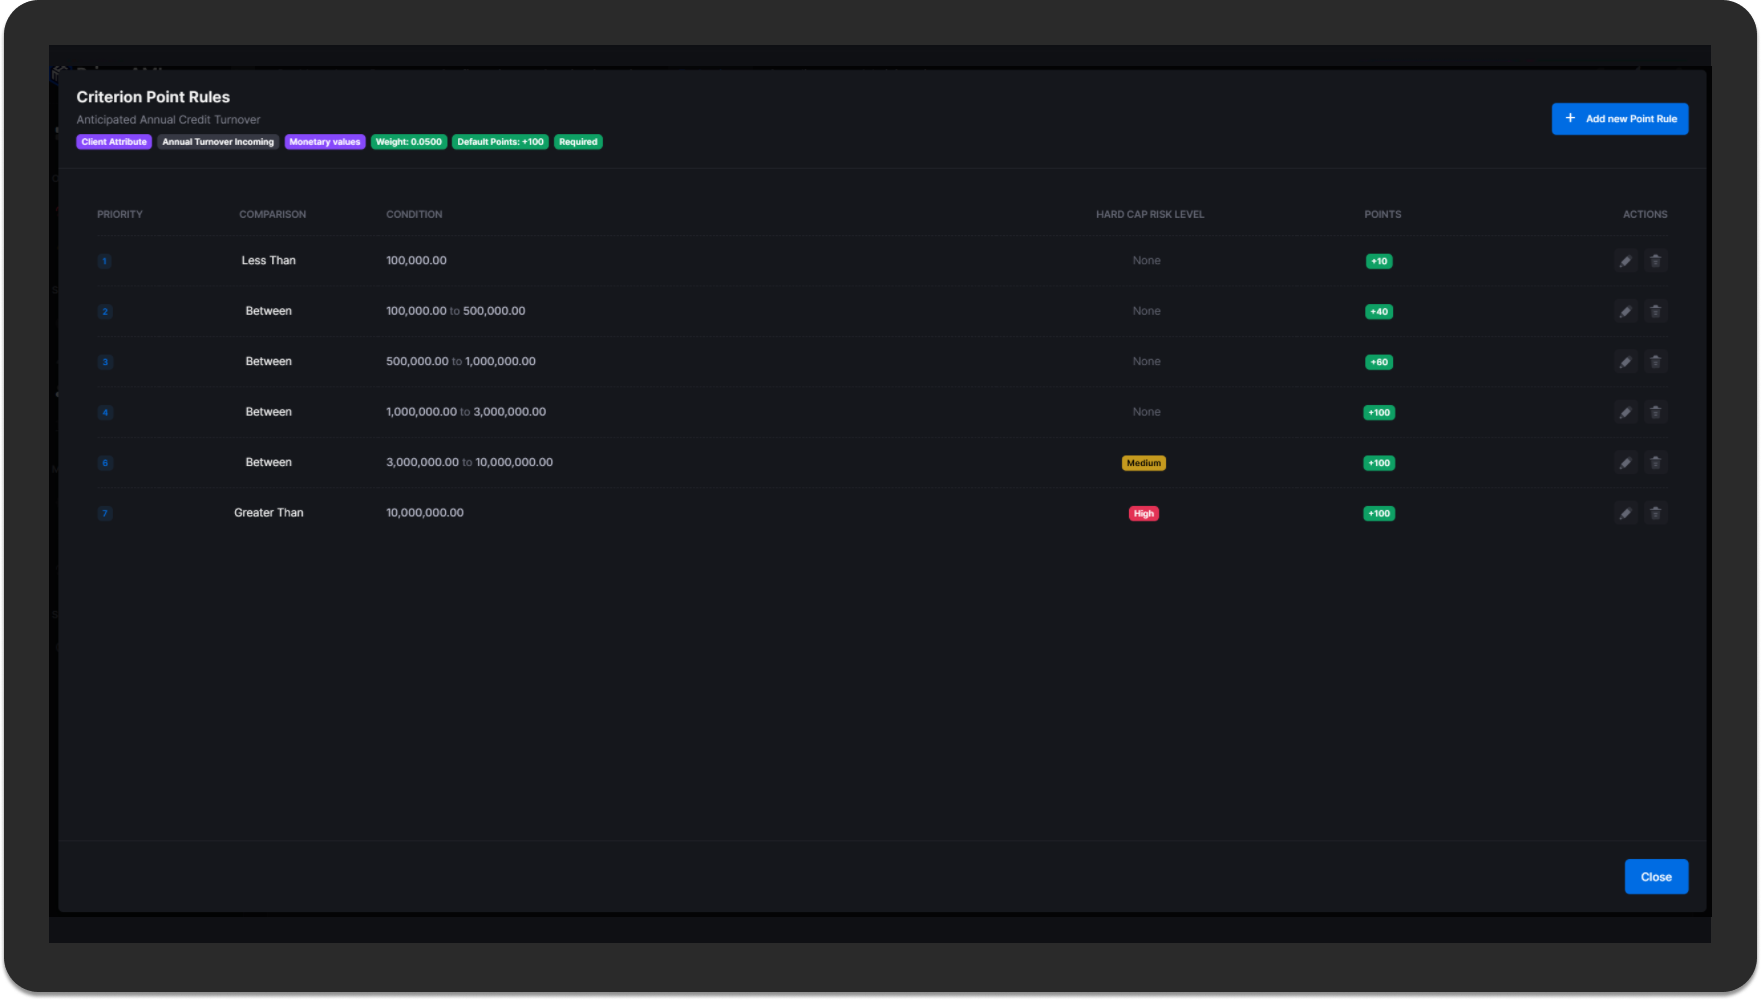This screenshot has height=1000, width=1761.
Task: Click the Medium hard cap risk badge
Action: [x=1143, y=463]
